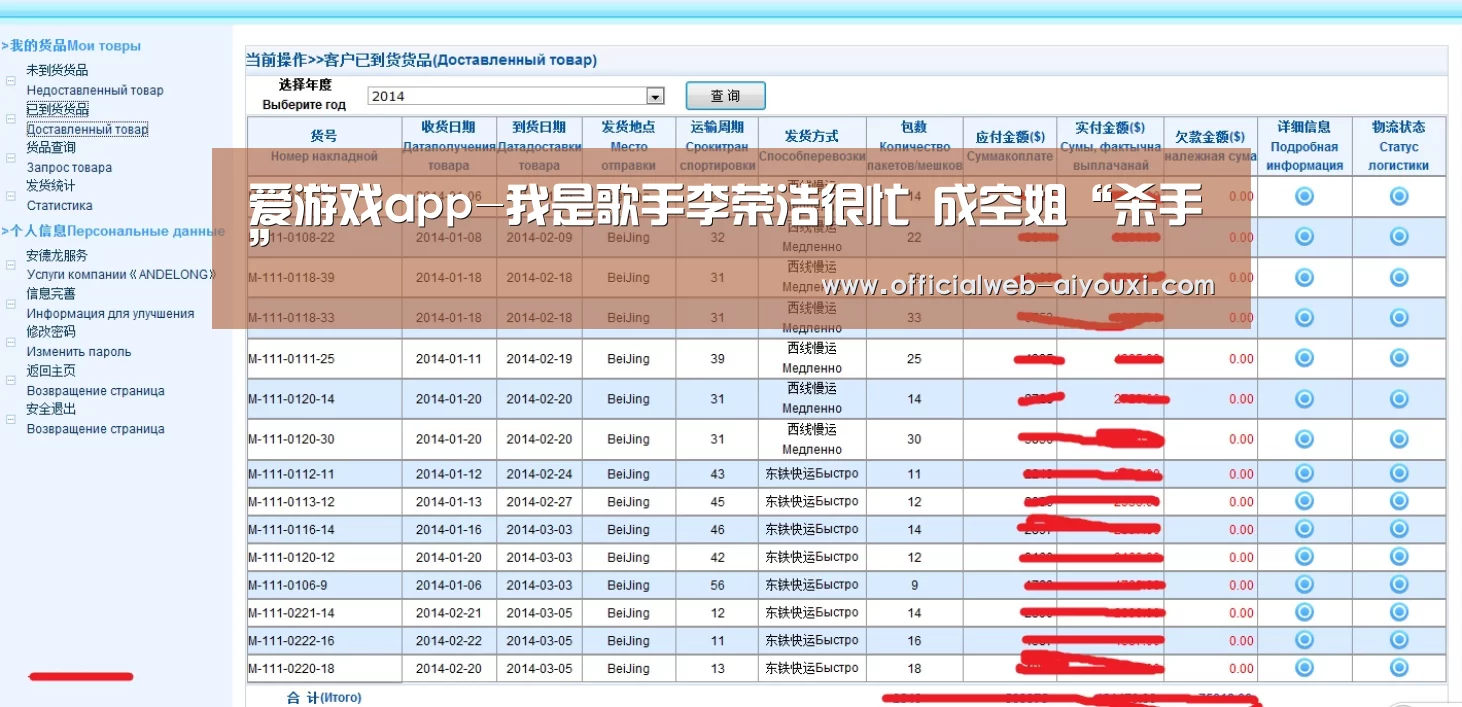Open 修改密码 change password link

click(78, 341)
